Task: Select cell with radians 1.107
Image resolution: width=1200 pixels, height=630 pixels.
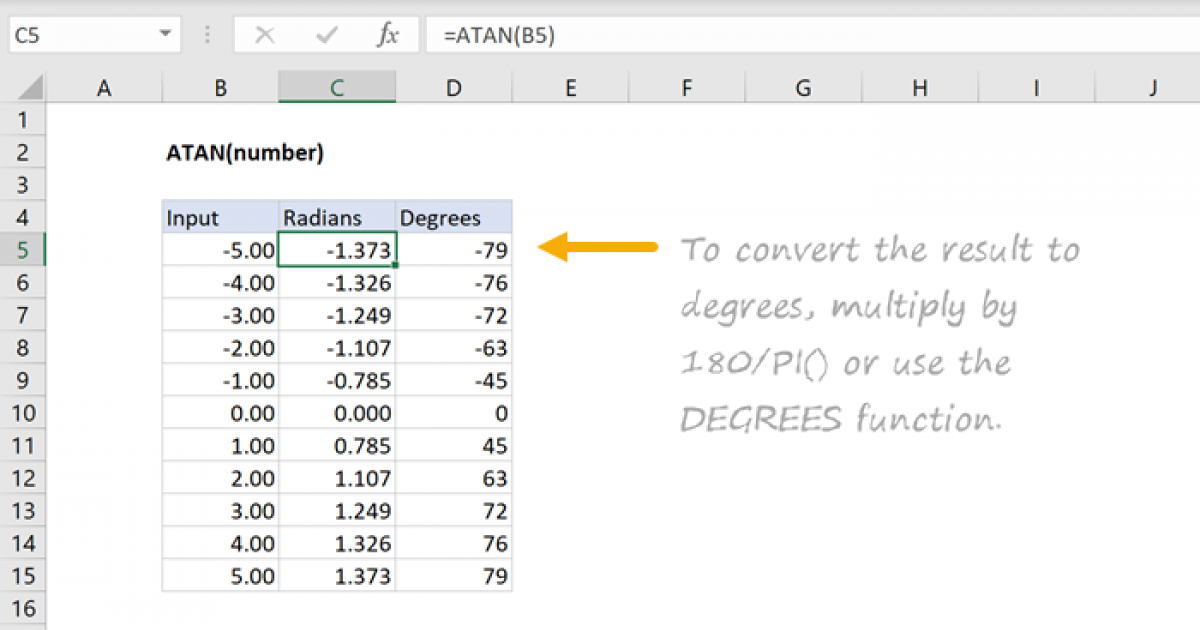Action: [337, 478]
